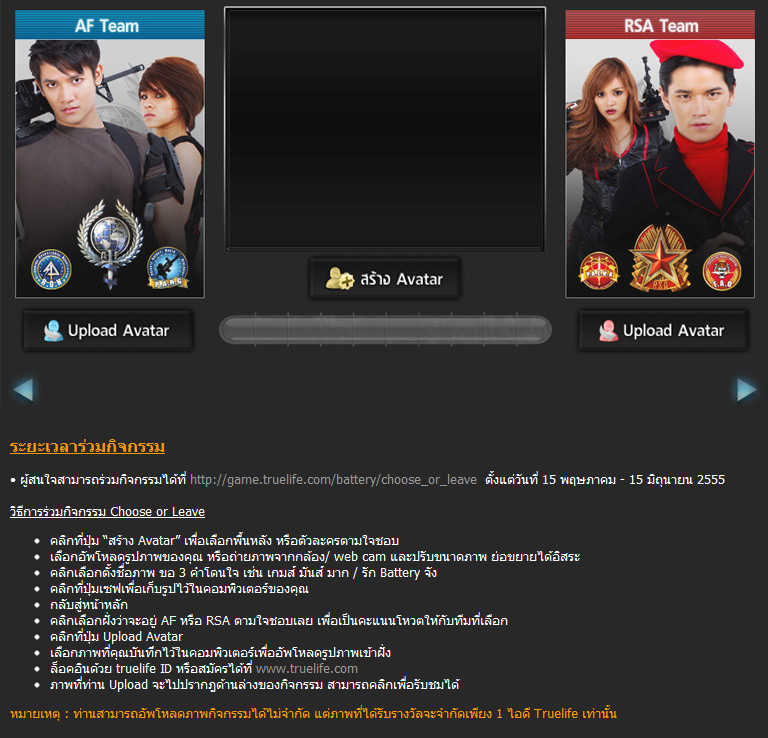This screenshot has height=738, width=768.
Task: Click the gray progress bar below สร้าง Avatar
Action: (385, 330)
